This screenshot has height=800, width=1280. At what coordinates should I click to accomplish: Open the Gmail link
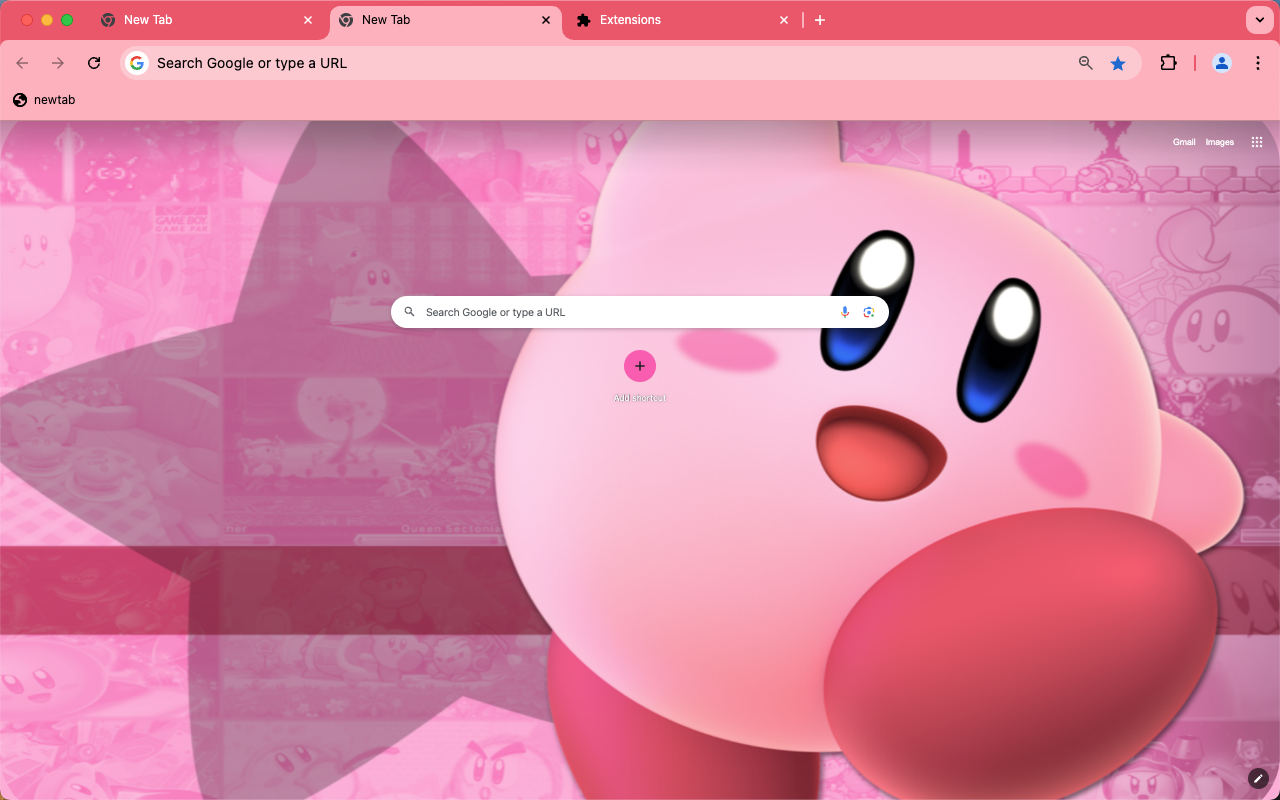point(1184,142)
